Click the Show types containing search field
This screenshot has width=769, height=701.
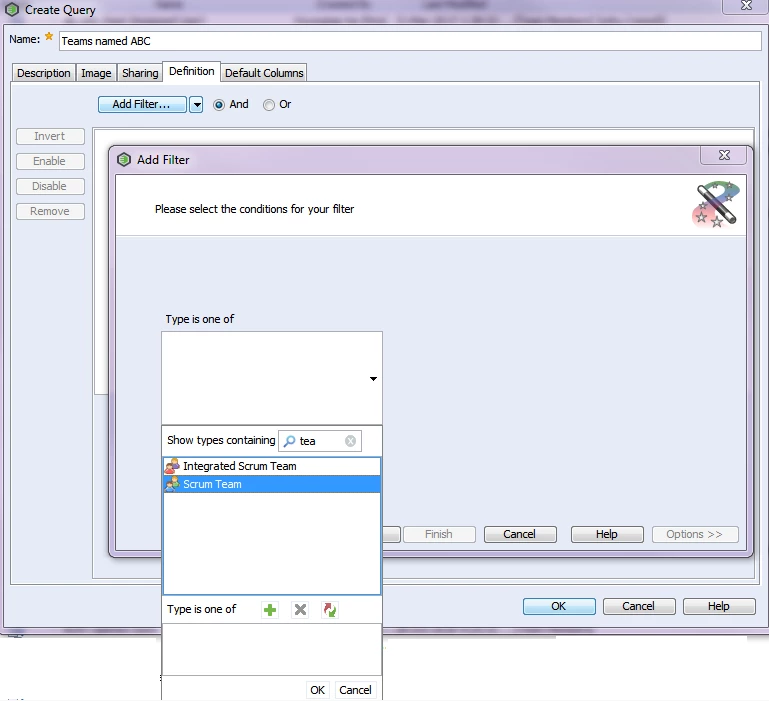320,441
